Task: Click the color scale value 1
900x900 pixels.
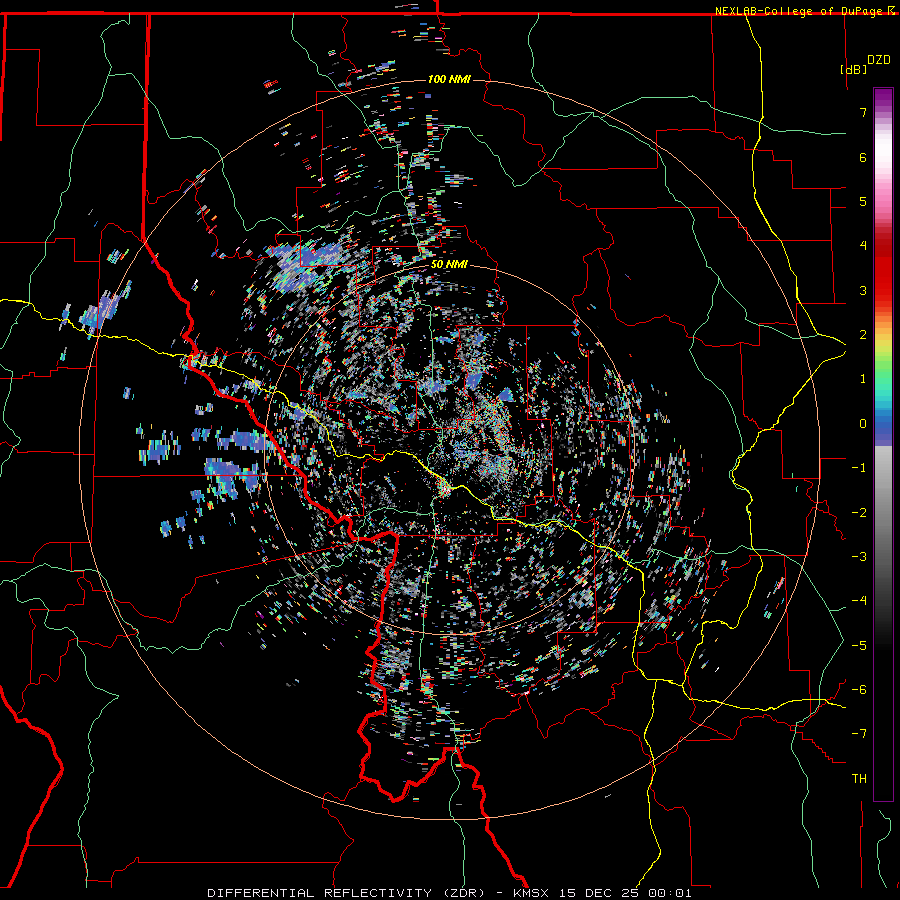Action: [x=863, y=379]
